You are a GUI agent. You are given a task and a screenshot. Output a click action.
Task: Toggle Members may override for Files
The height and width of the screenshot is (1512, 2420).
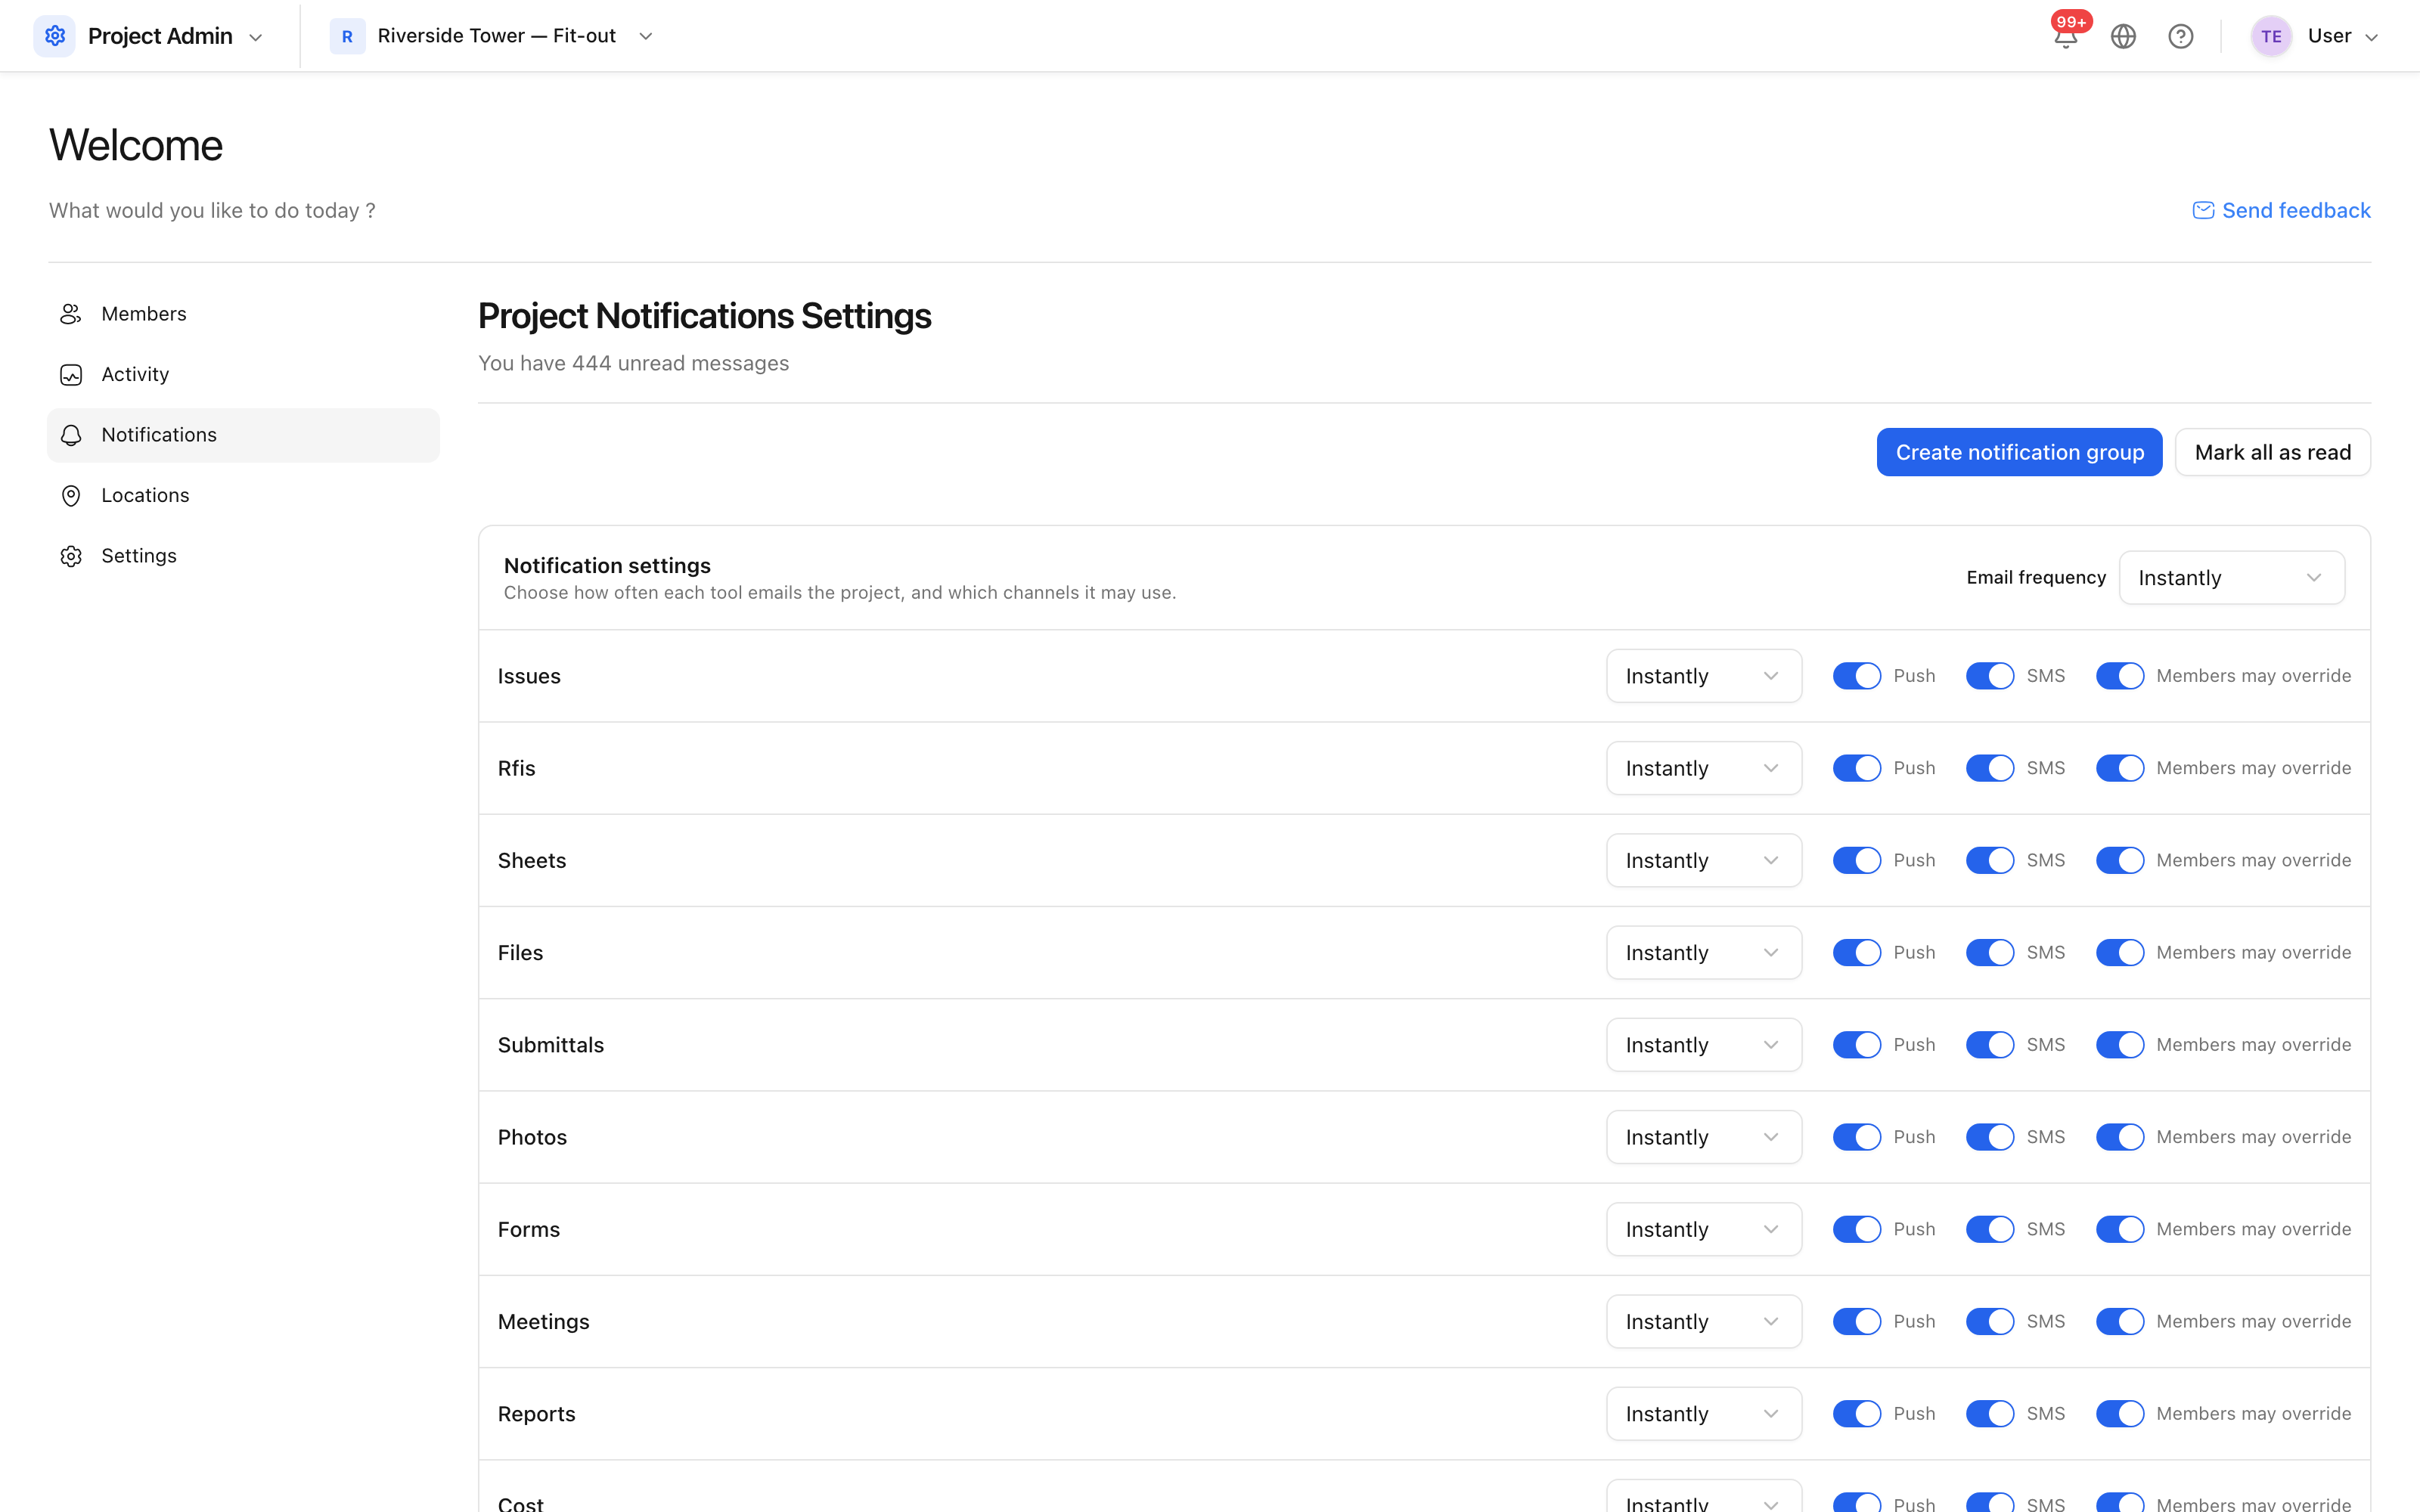2119,952
